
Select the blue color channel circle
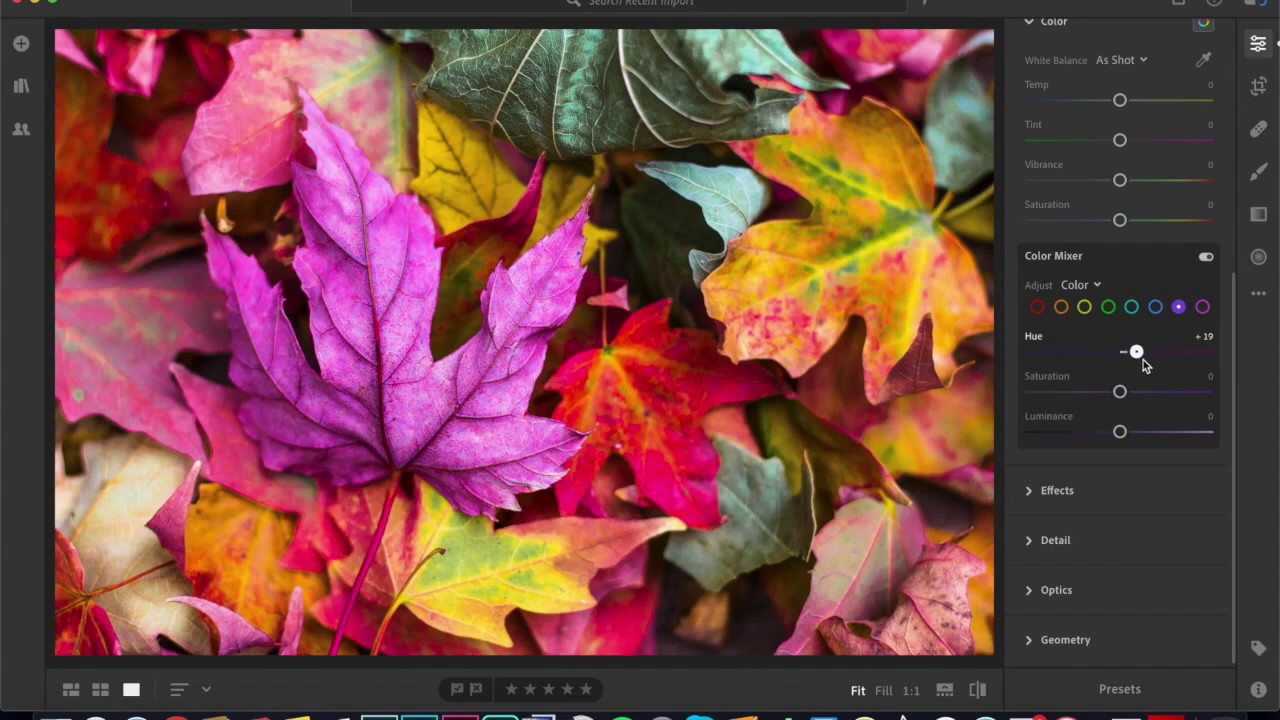1155,307
